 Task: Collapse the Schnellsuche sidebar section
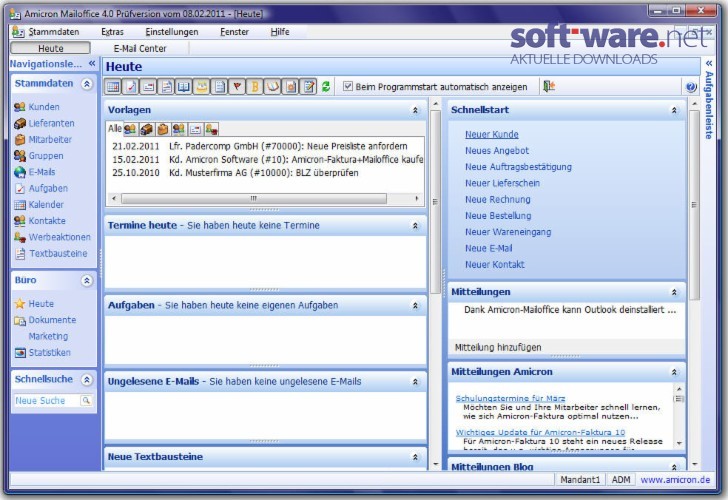(87, 380)
